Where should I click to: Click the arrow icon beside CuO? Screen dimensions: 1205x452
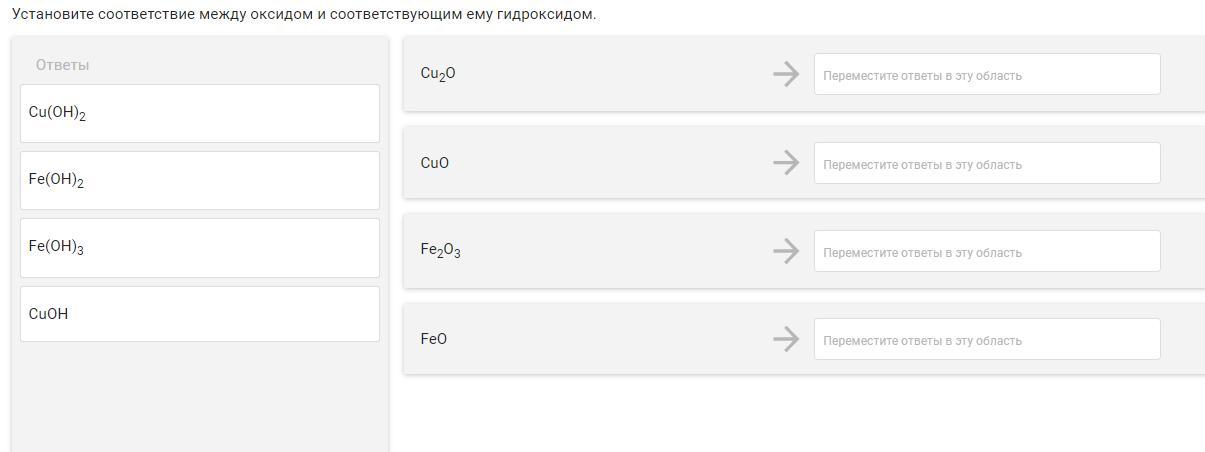[x=786, y=162]
